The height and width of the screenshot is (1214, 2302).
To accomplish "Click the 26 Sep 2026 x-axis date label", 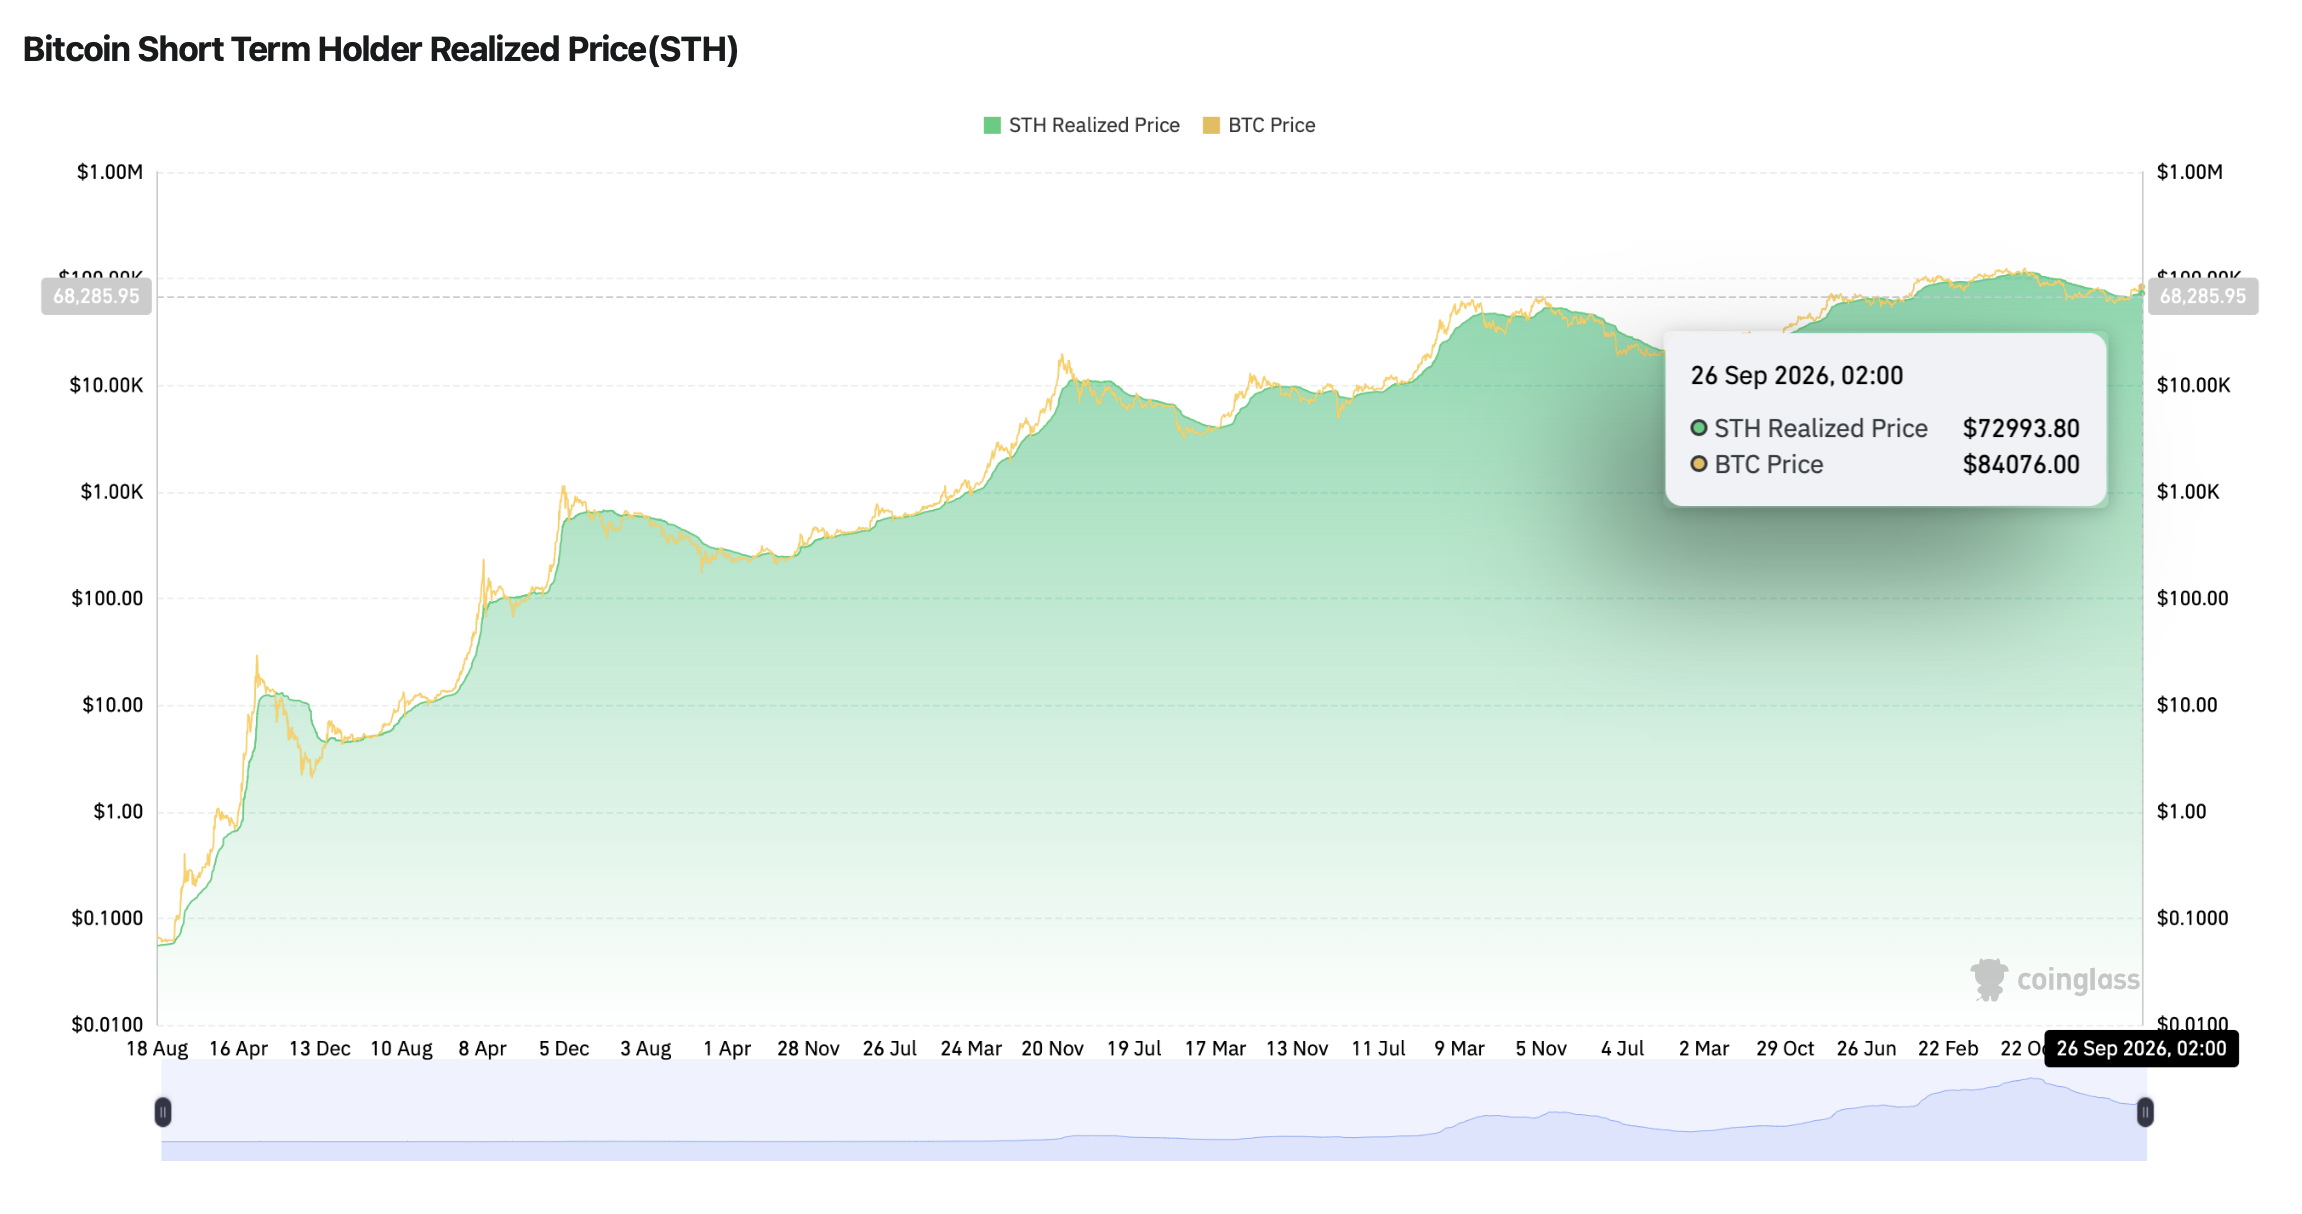I will (x=2141, y=1048).
